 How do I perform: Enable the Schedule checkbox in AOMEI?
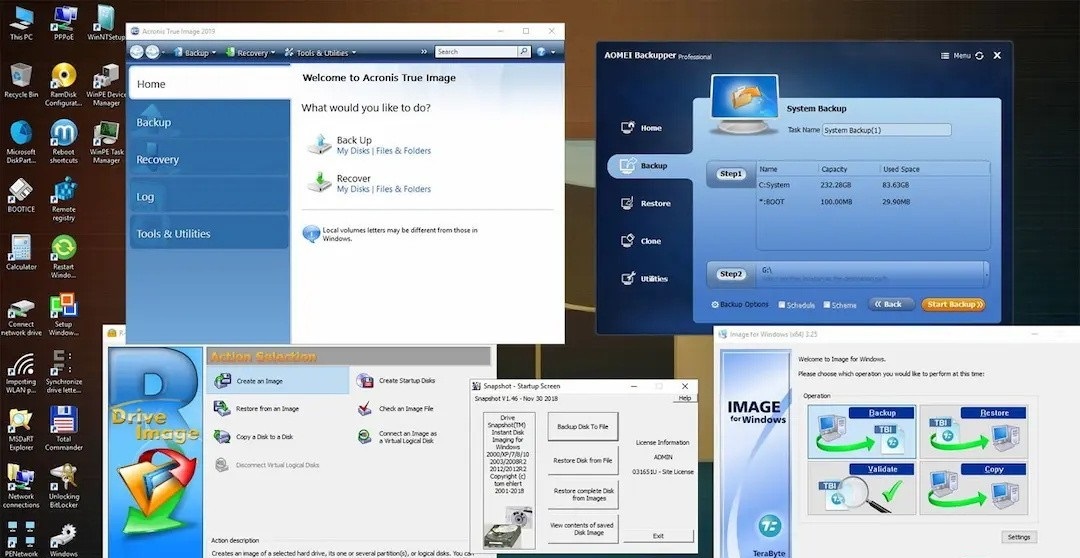(x=780, y=305)
